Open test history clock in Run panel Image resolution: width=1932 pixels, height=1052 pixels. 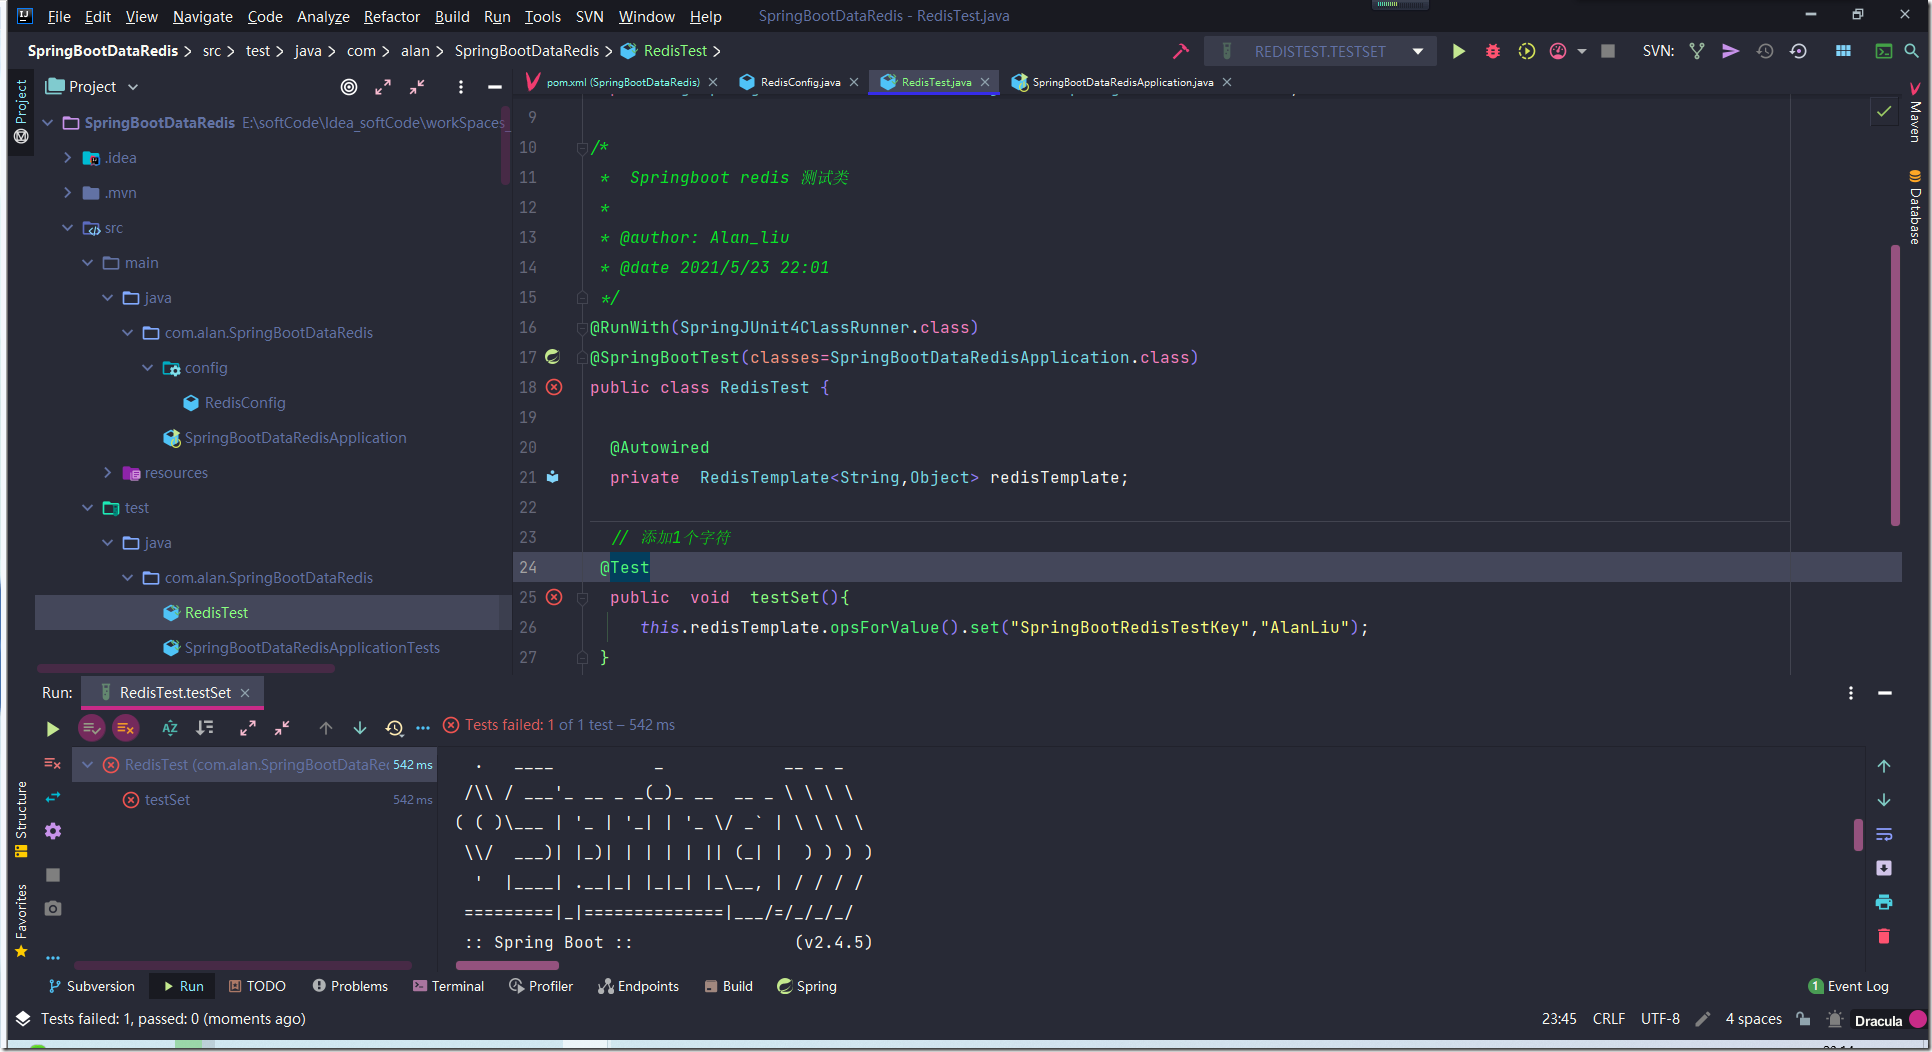point(394,728)
